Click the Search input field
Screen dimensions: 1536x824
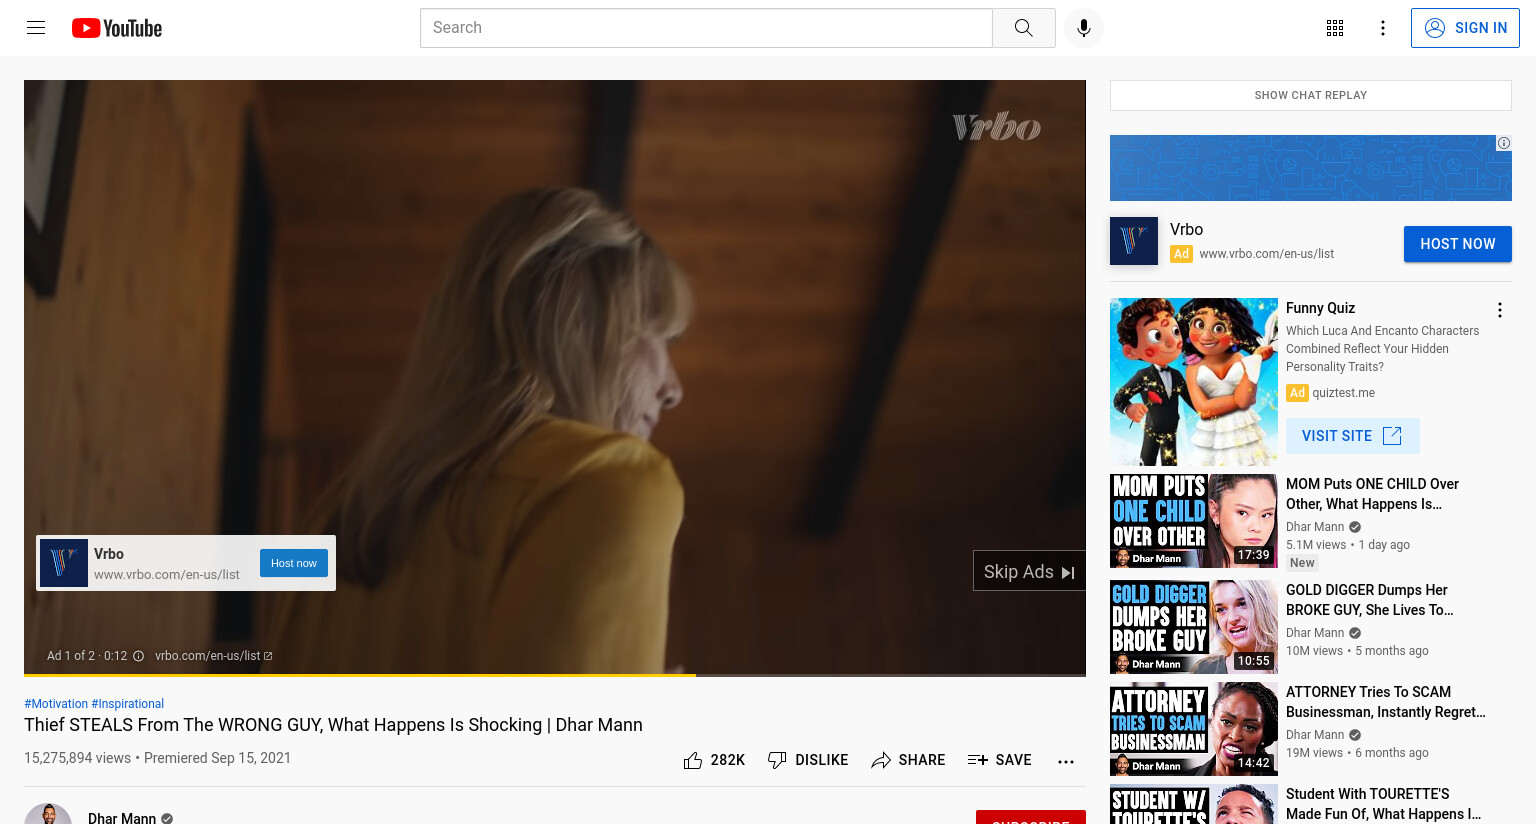706,28
